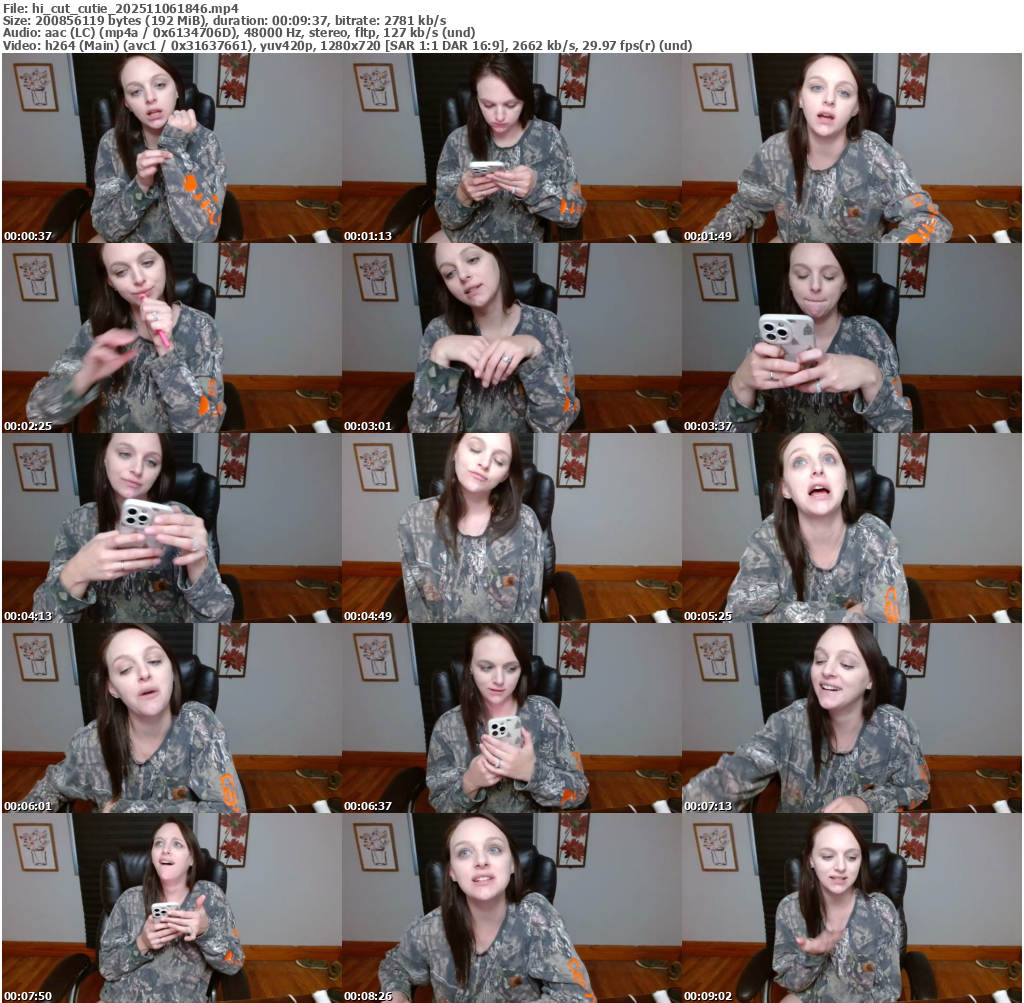Click the frame marked 00:04:13
The image size is (1024, 1003).
click(171, 528)
